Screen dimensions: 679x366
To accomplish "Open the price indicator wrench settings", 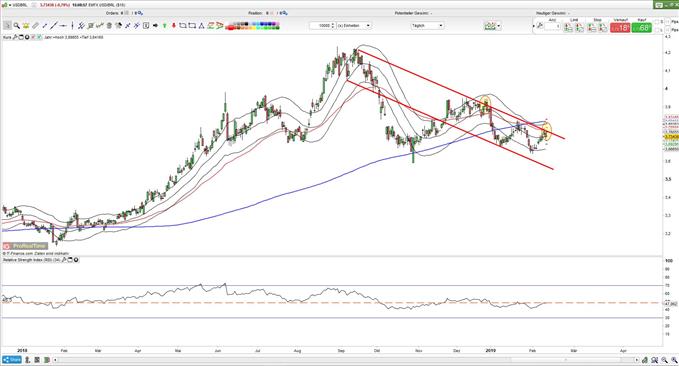I will pyautogui.click(x=15, y=37).
